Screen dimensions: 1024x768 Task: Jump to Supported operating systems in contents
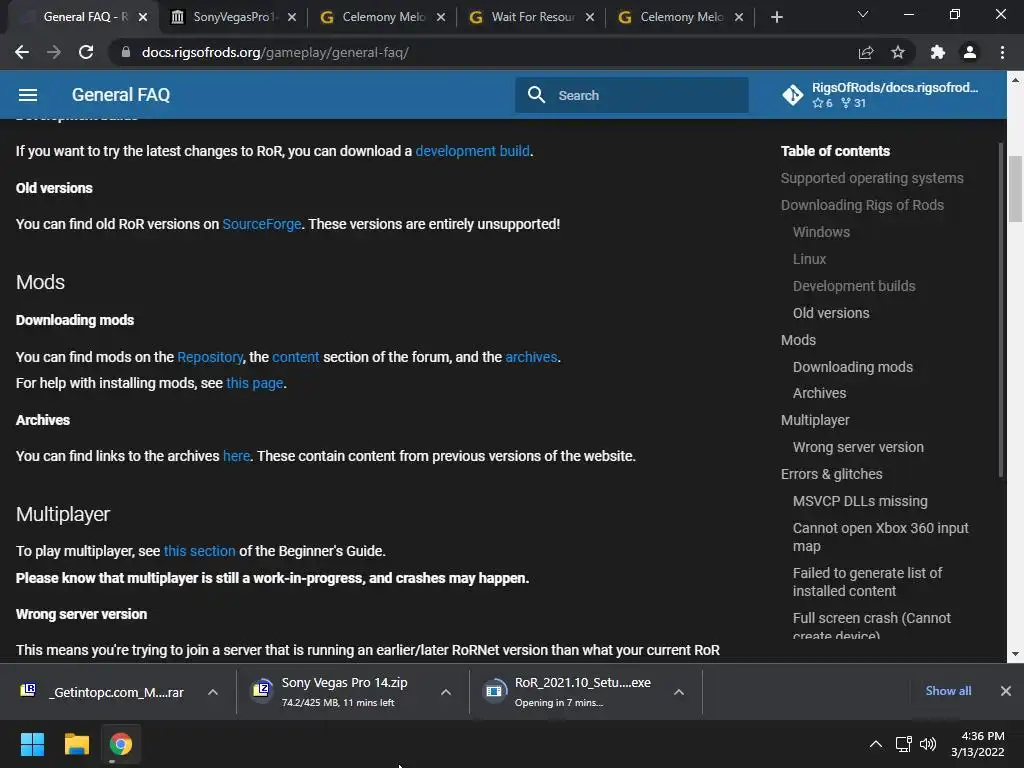pyautogui.click(x=872, y=178)
